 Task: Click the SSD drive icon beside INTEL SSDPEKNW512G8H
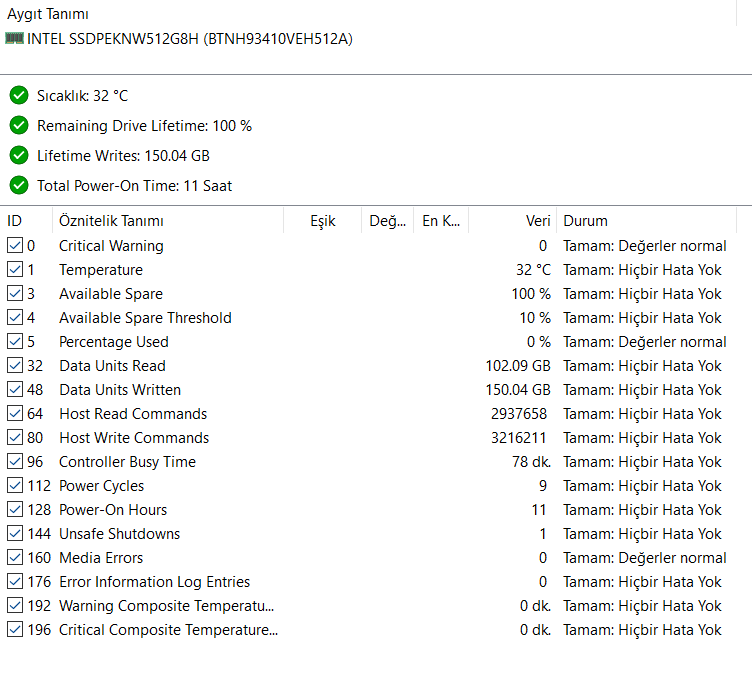[14, 38]
